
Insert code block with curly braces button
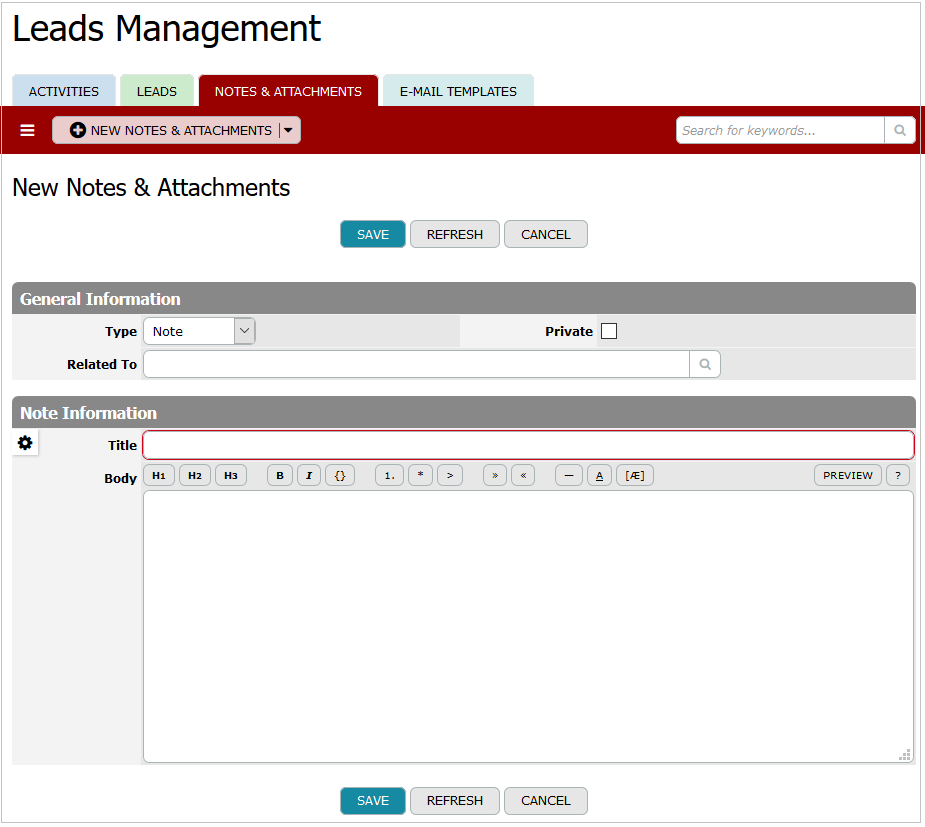340,476
